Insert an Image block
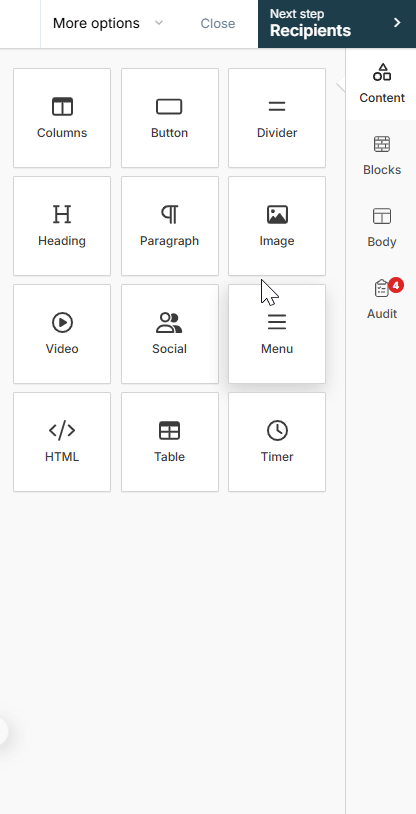Image resolution: width=416 pixels, height=814 pixels. click(x=277, y=226)
